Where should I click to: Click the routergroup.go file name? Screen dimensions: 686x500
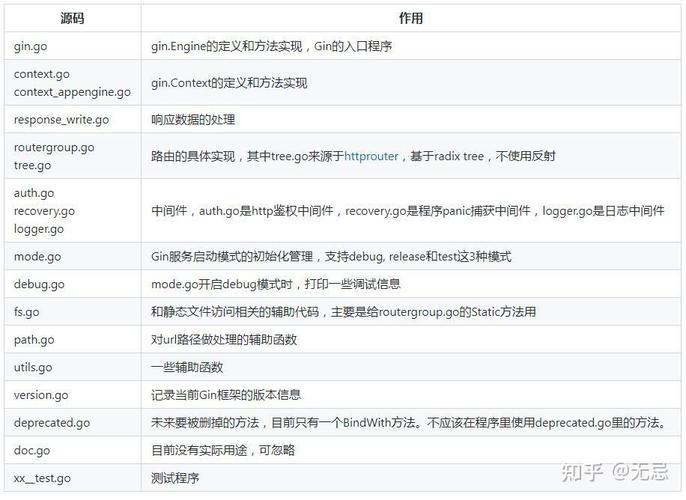click(x=54, y=147)
